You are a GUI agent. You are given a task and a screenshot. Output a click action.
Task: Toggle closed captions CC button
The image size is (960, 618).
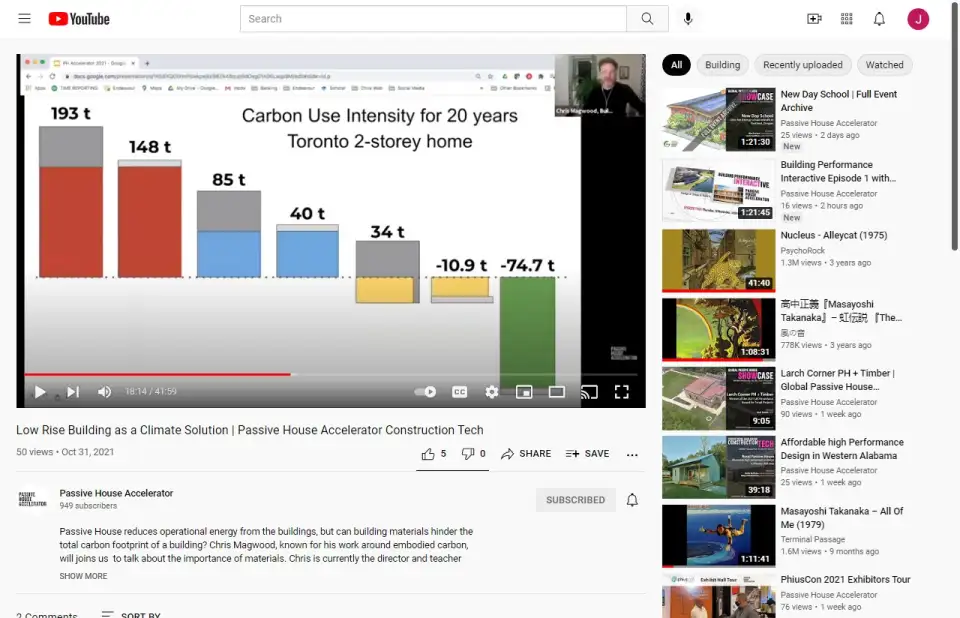(460, 392)
